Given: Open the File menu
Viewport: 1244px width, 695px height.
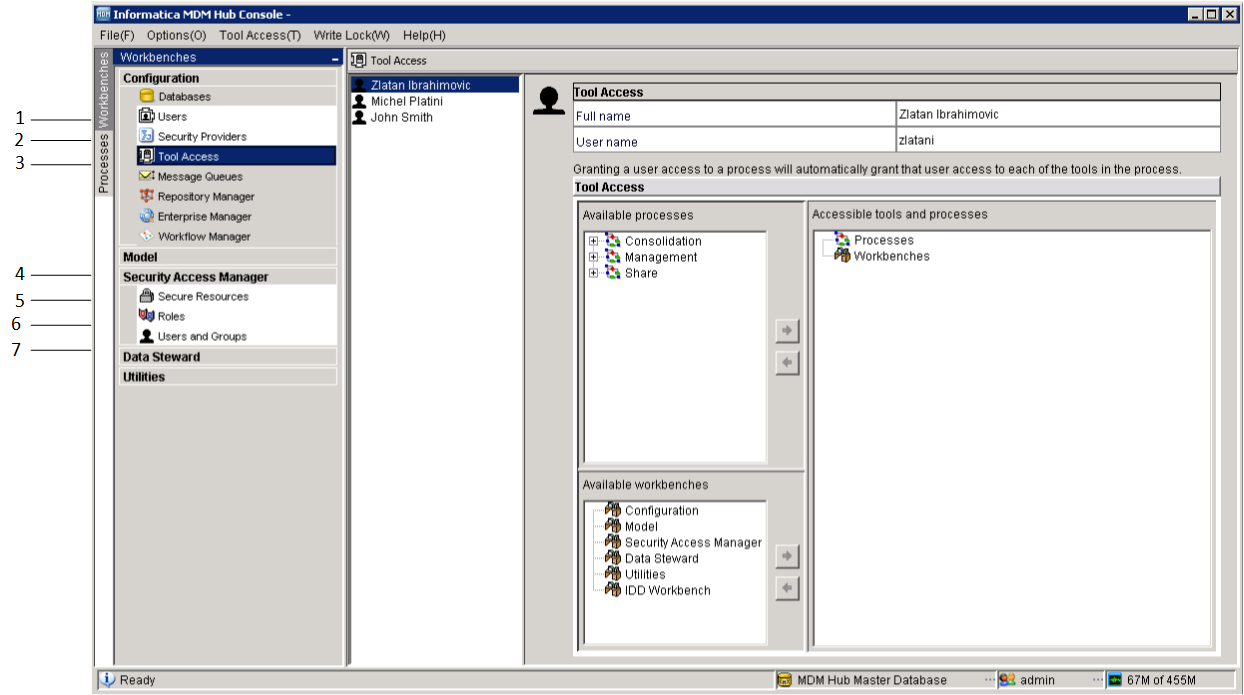Looking at the screenshot, I should (x=117, y=35).
